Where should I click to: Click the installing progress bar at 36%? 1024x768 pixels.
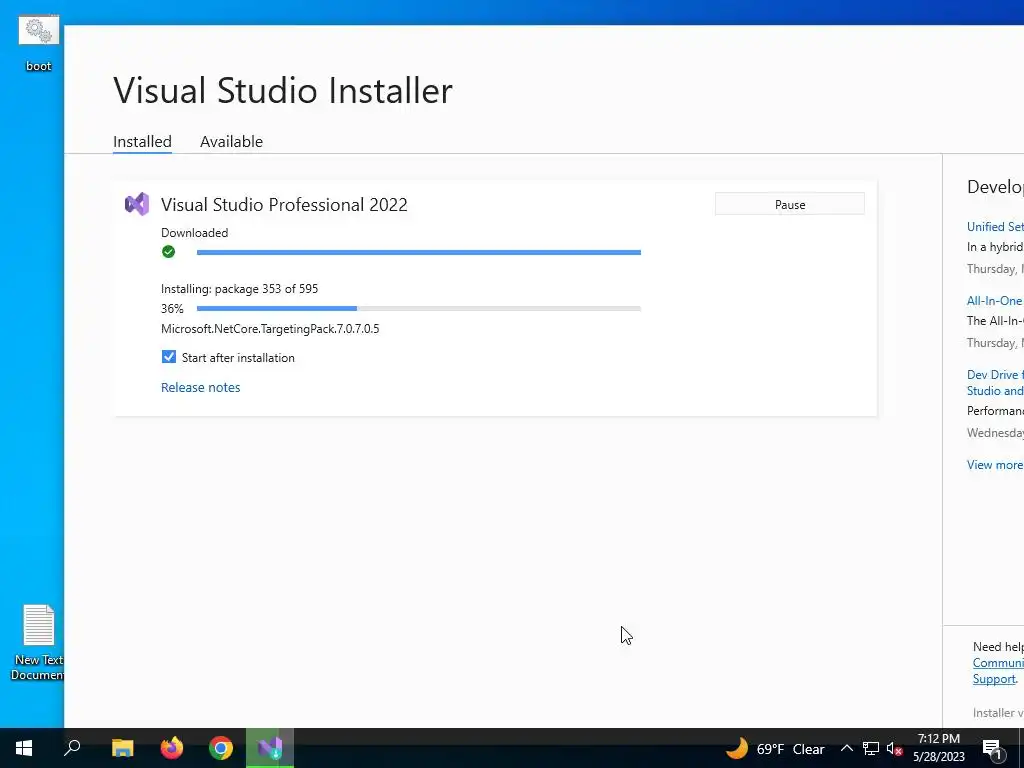pyautogui.click(x=419, y=308)
